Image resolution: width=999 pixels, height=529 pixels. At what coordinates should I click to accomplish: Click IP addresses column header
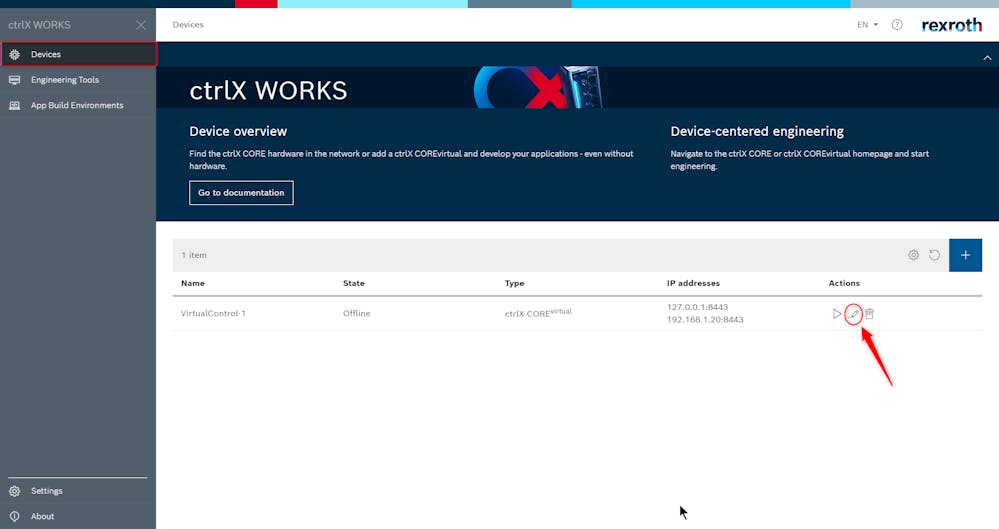[x=693, y=283]
